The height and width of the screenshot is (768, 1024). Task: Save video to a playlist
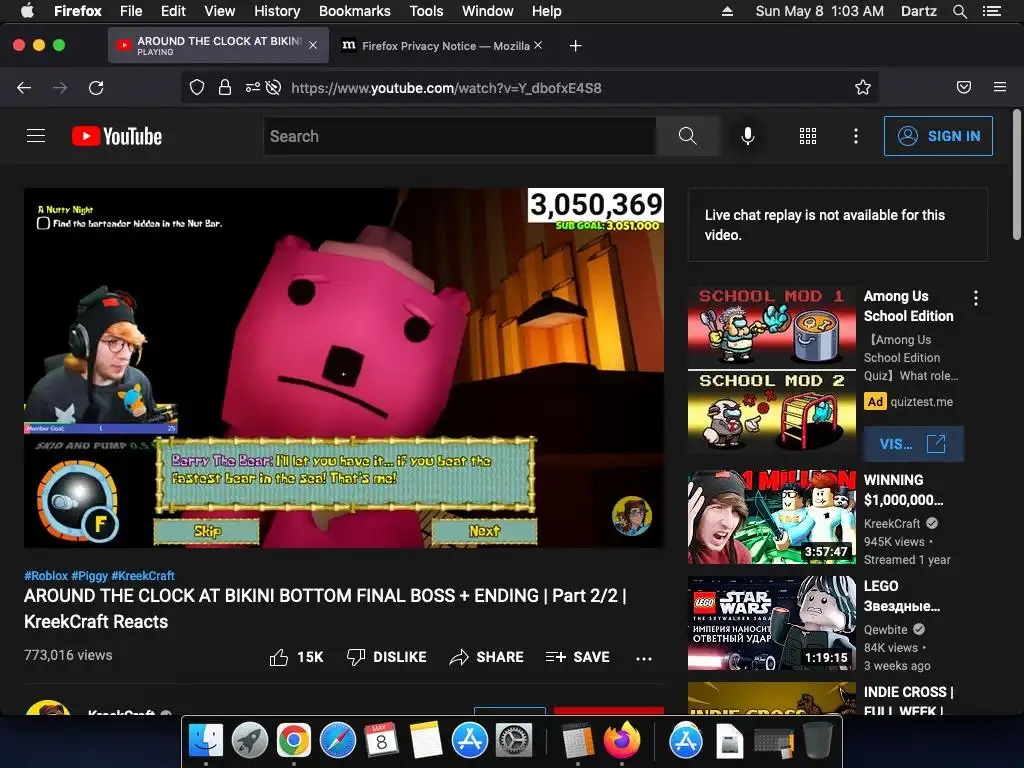click(577, 657)
